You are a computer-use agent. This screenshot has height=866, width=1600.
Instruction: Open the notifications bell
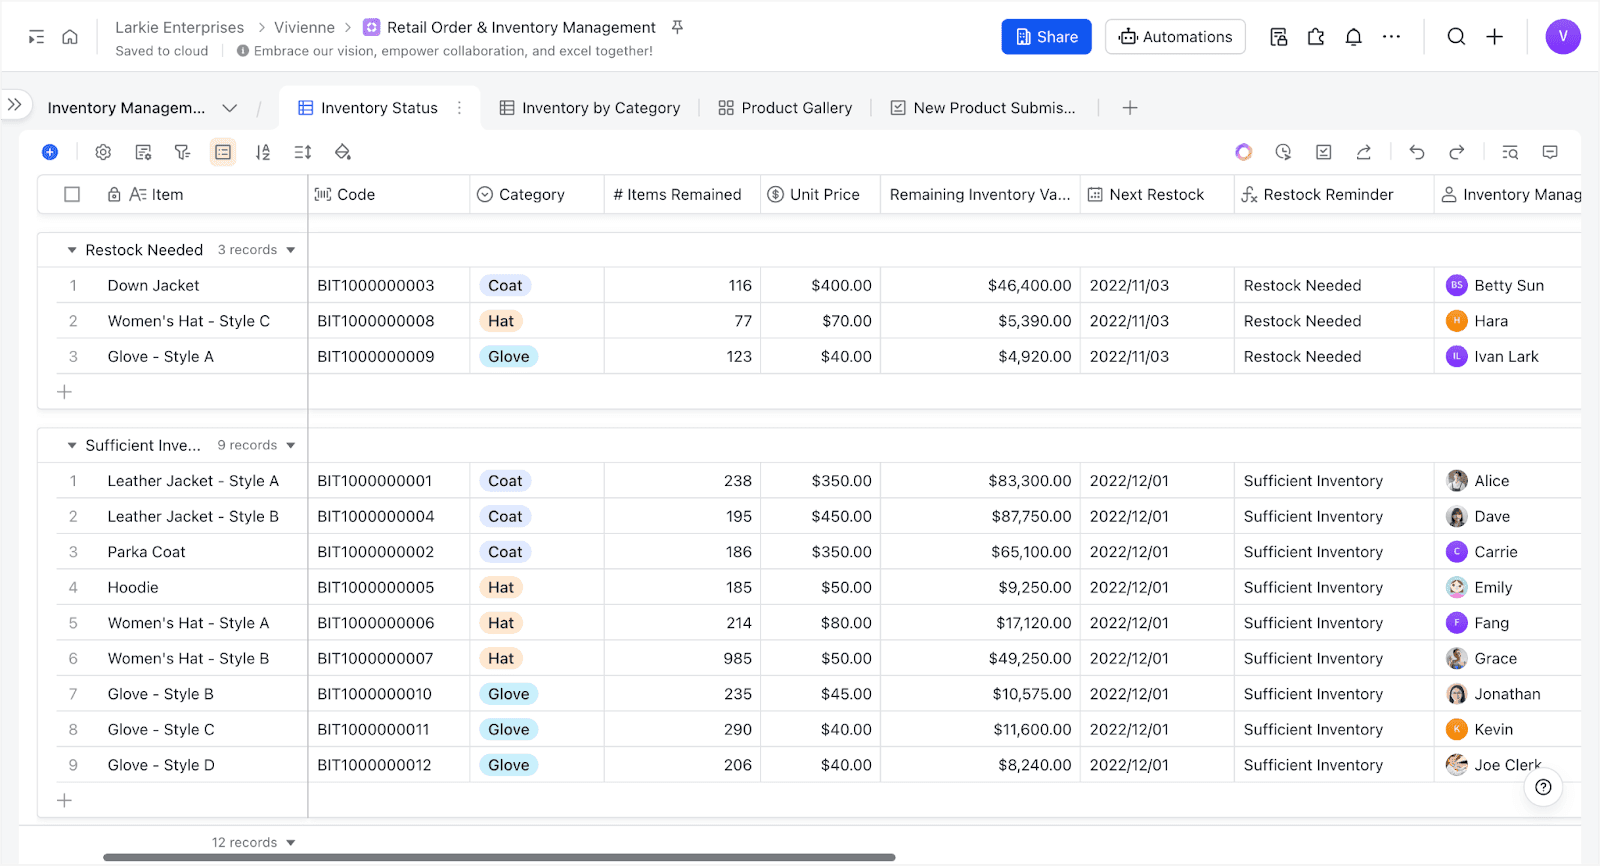(1353, 37)
